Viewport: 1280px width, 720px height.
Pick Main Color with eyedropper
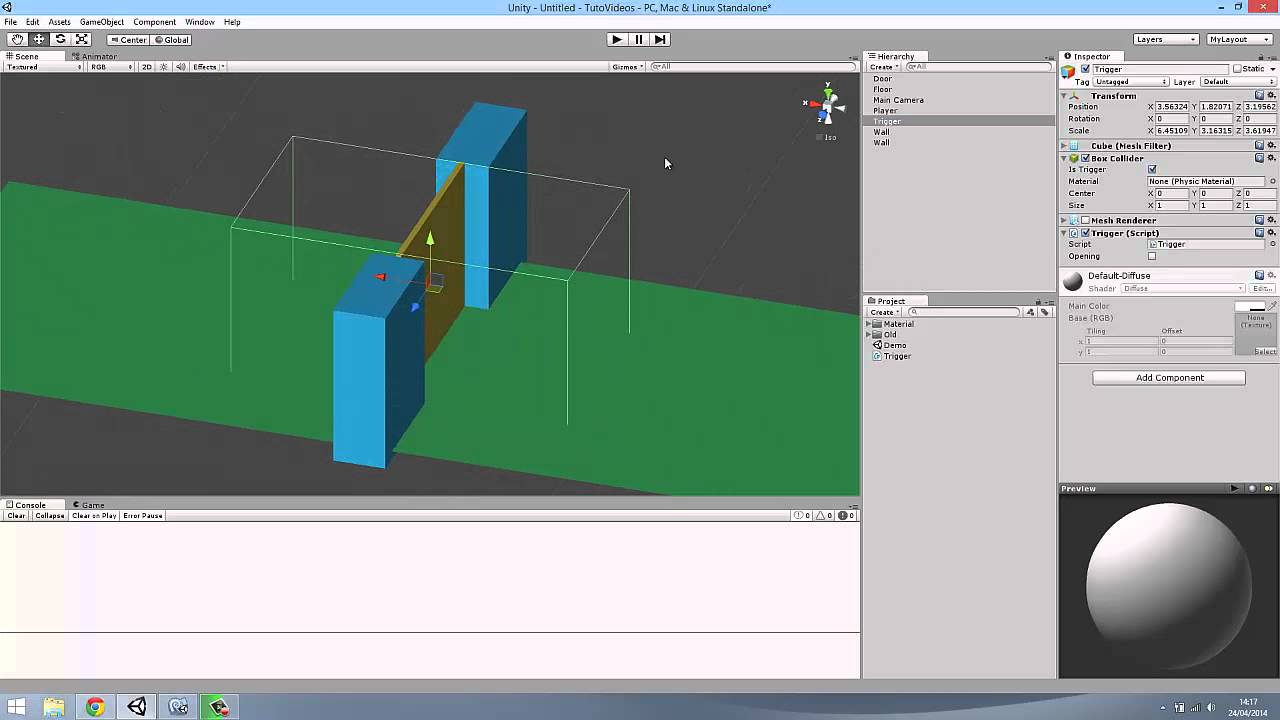[1272, 306]
